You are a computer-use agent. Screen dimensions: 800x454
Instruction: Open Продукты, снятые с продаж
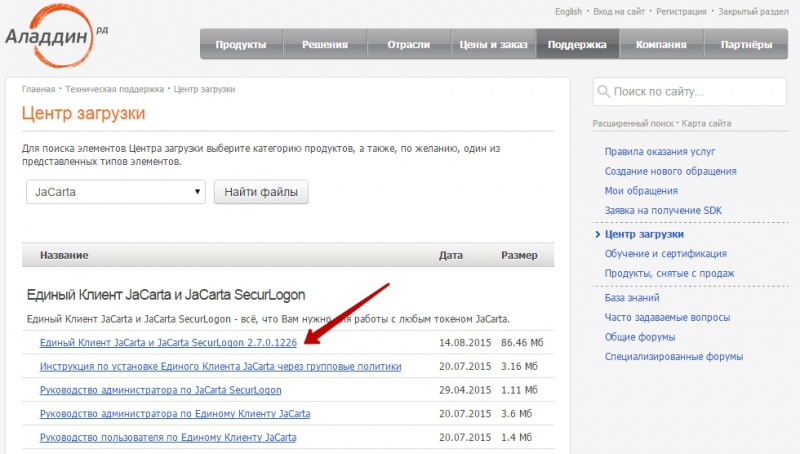669,273
